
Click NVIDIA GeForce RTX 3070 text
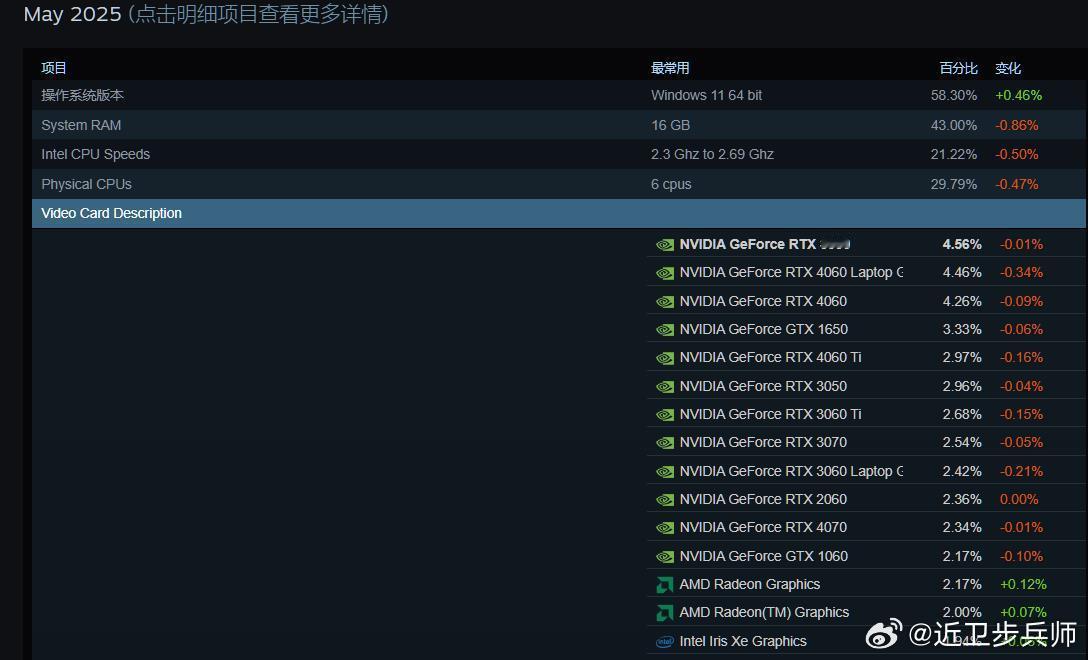tap(763, 442)
